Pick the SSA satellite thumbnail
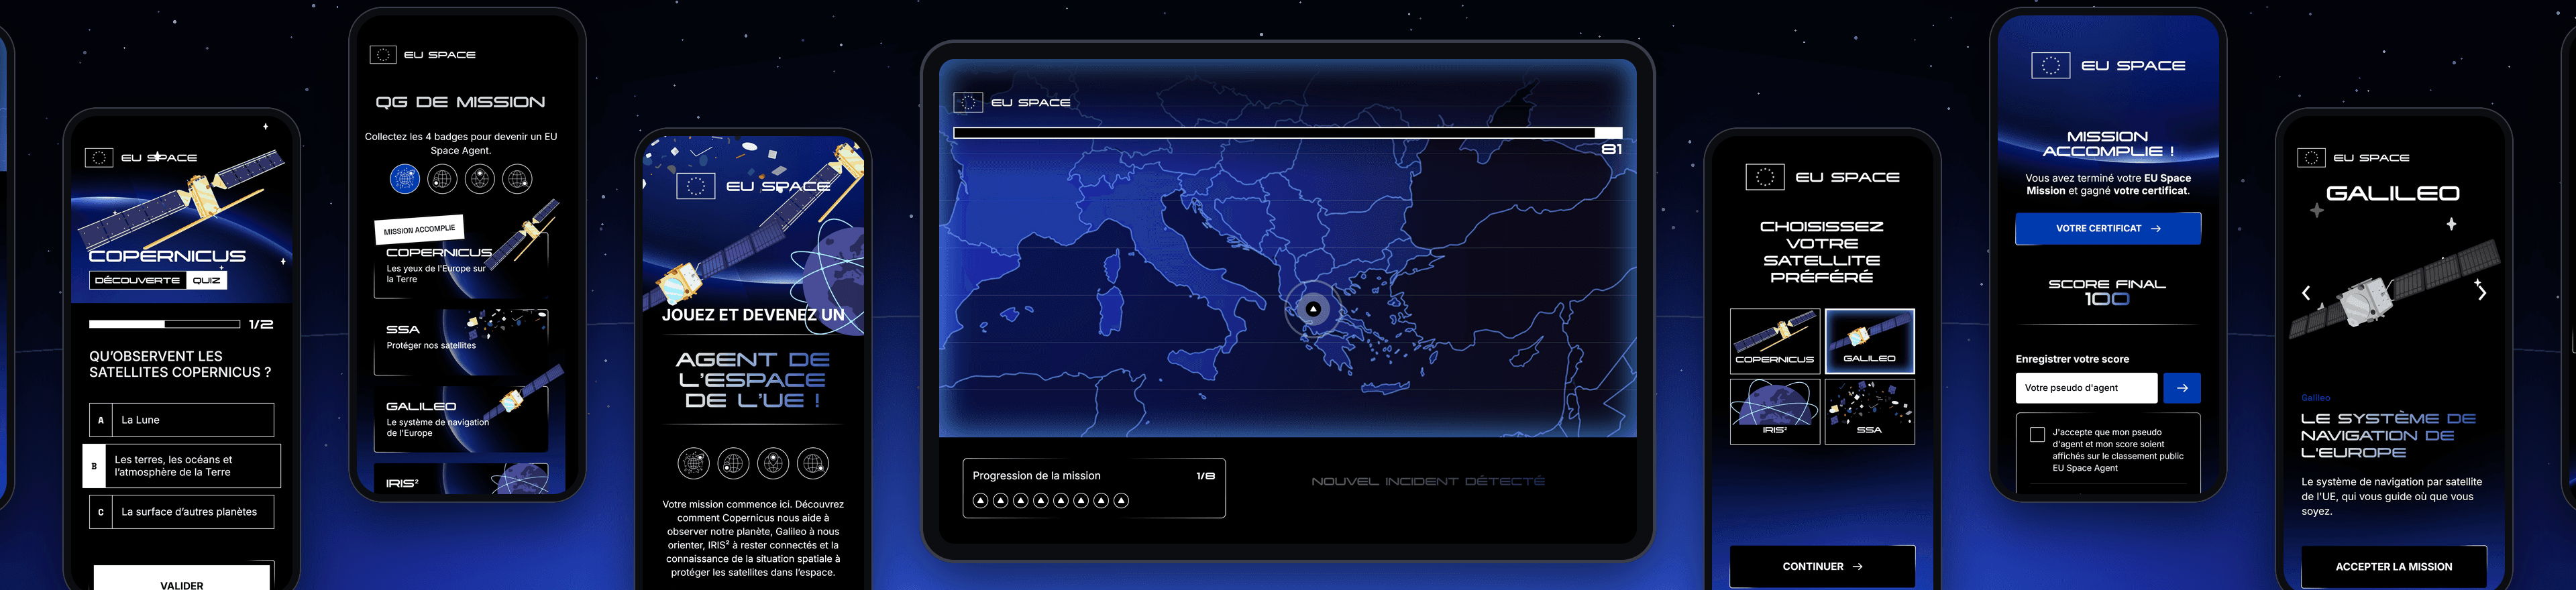2576x590 pixels. click(x=1869, y=411)
